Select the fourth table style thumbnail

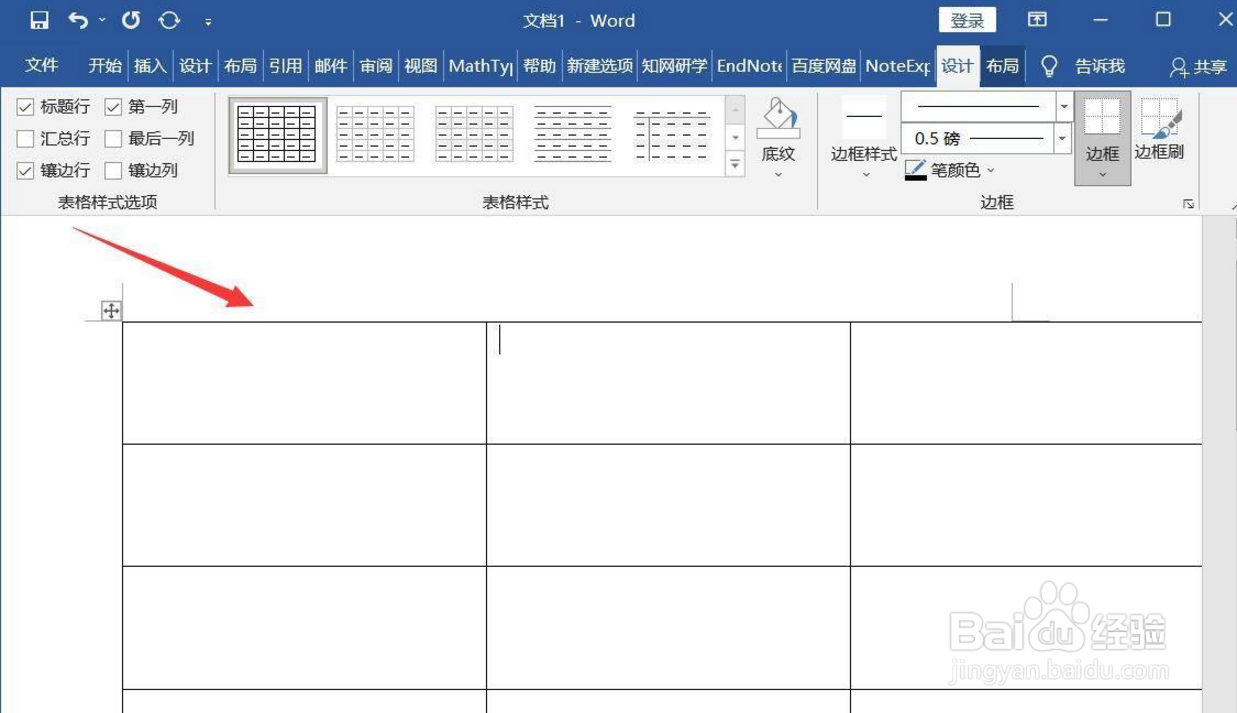[x=572, y=135]
